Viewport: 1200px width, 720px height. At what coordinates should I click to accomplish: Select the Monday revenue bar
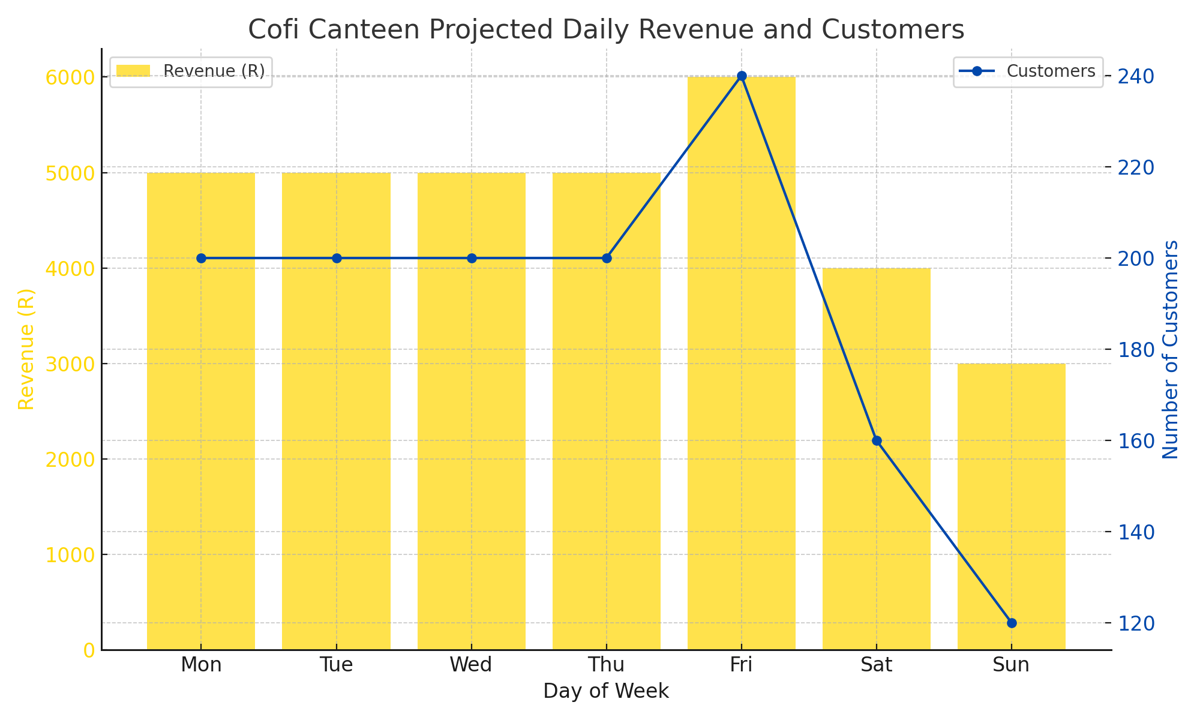pyautogui.click(x=201, y=411)
